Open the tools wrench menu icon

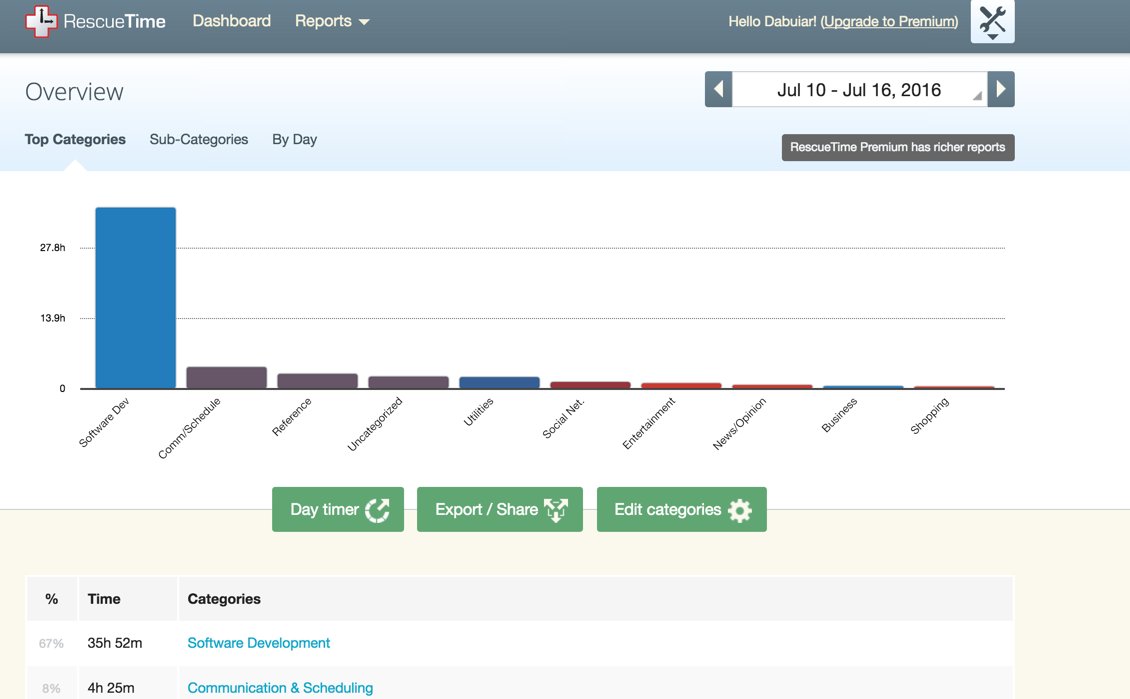pyautogui.click(x=992, y=22)
